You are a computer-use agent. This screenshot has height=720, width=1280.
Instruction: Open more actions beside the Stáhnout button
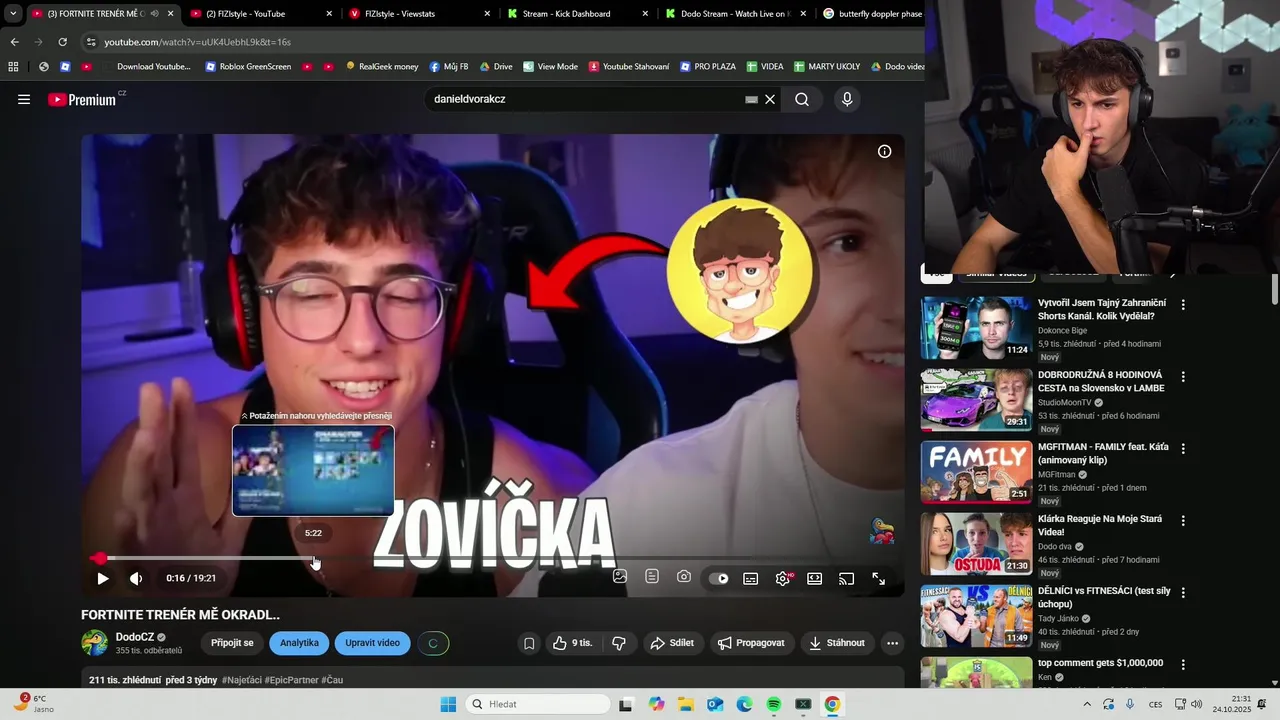892,643
